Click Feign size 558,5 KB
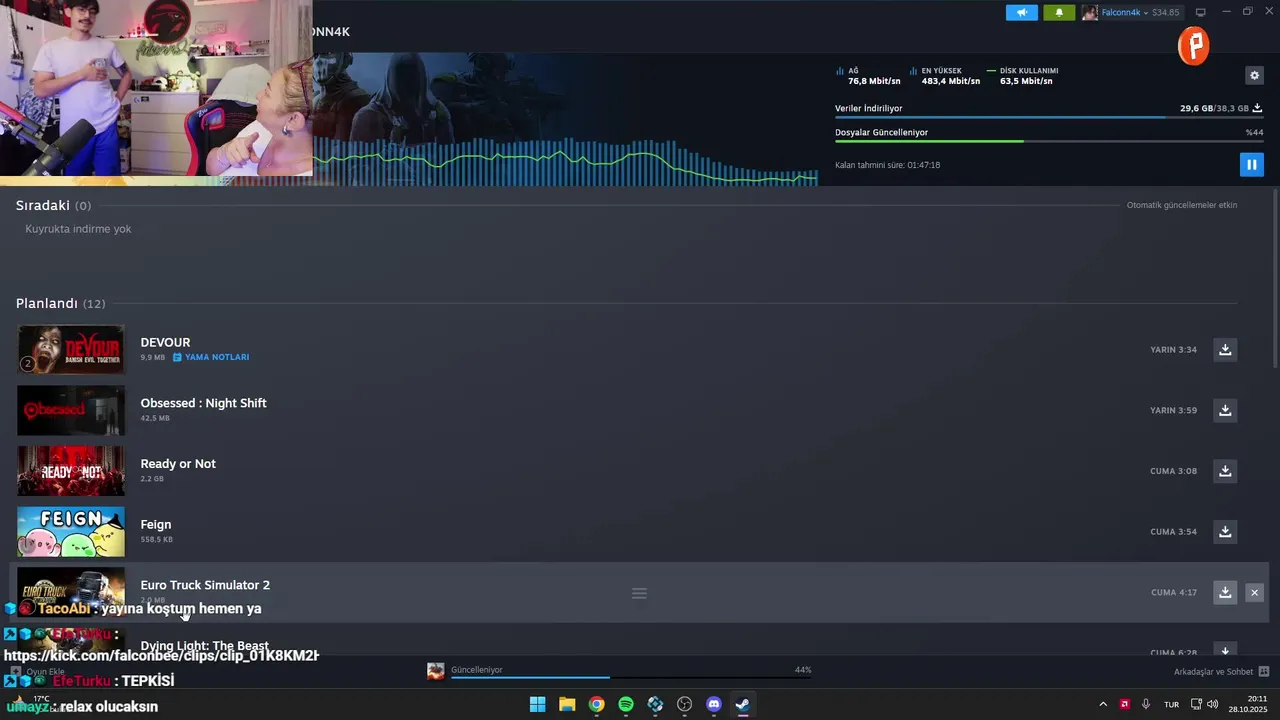1280x720 pixels. click(156, 539)
